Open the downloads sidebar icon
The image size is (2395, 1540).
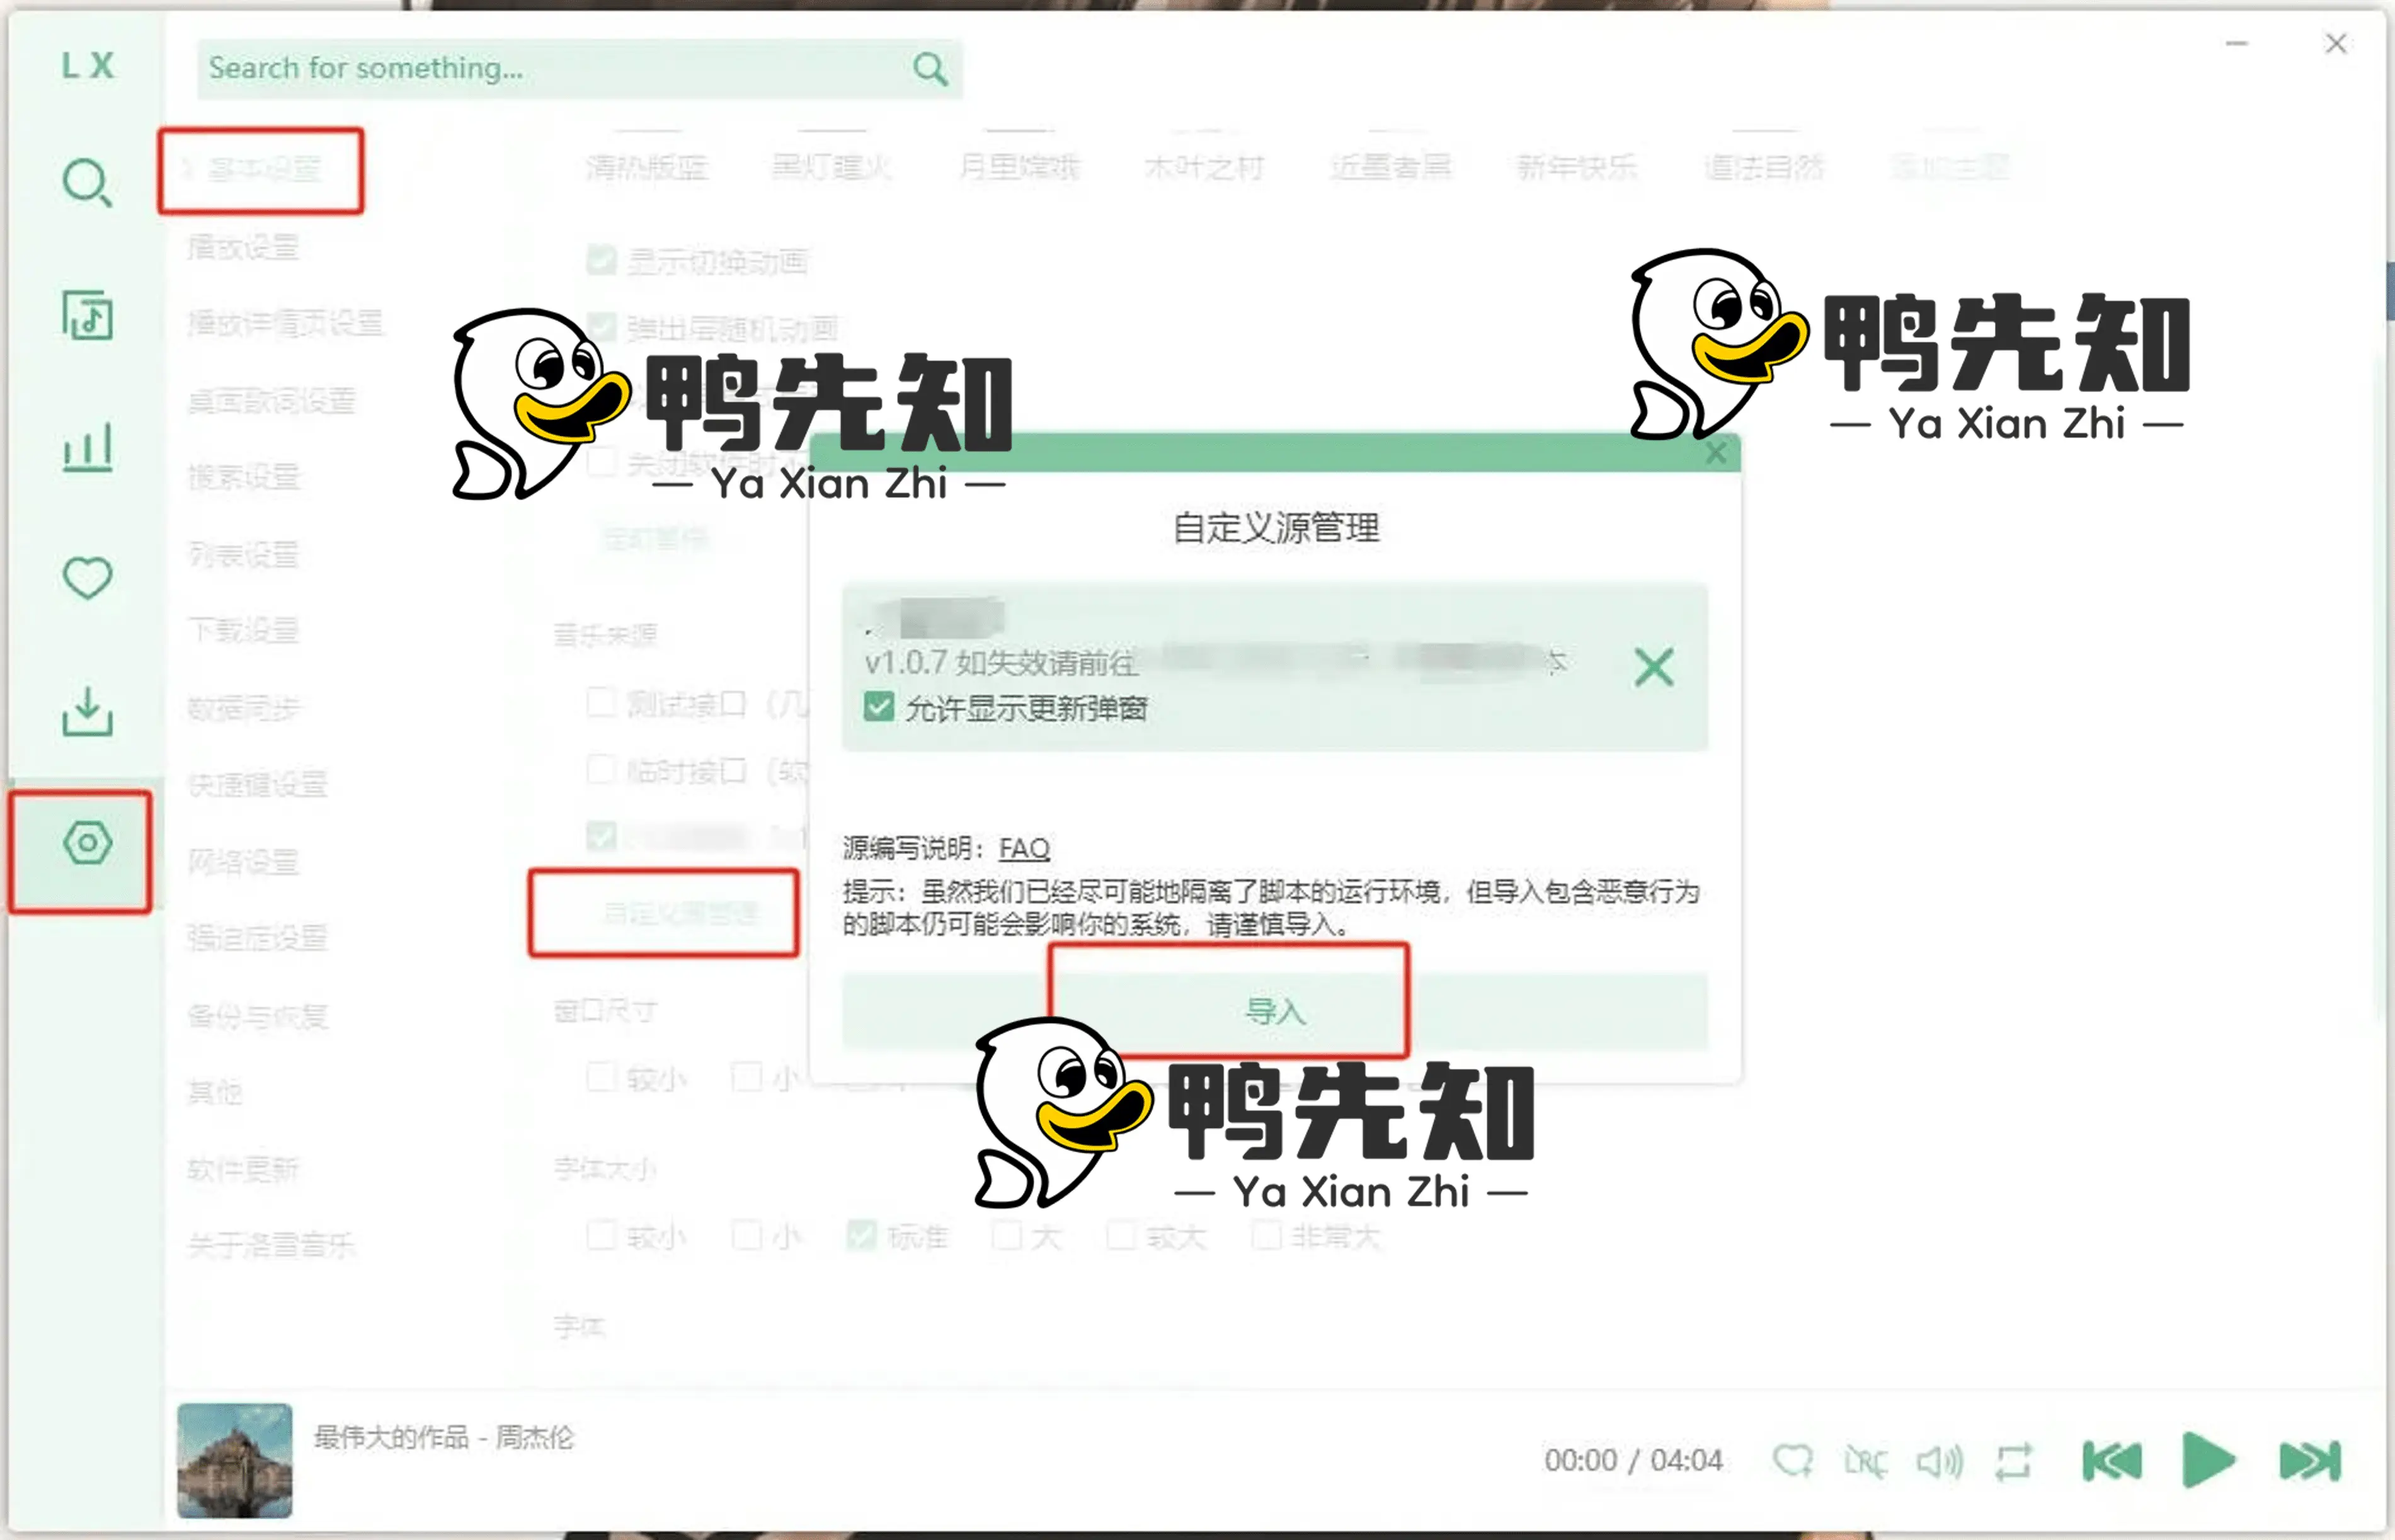click(x=87, y=711)
